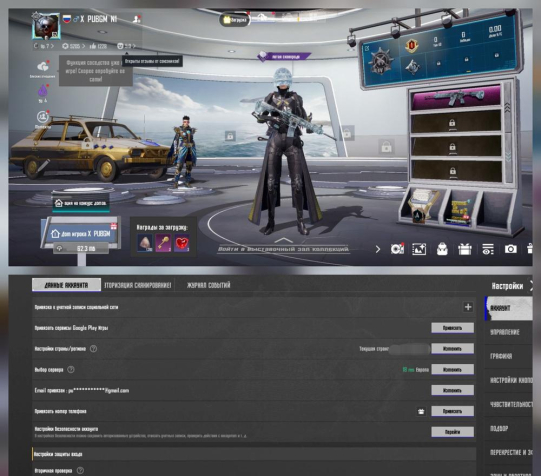Click the cloud icon in left sidebar
The image size is (541, 476).
(x=43, y=66)
